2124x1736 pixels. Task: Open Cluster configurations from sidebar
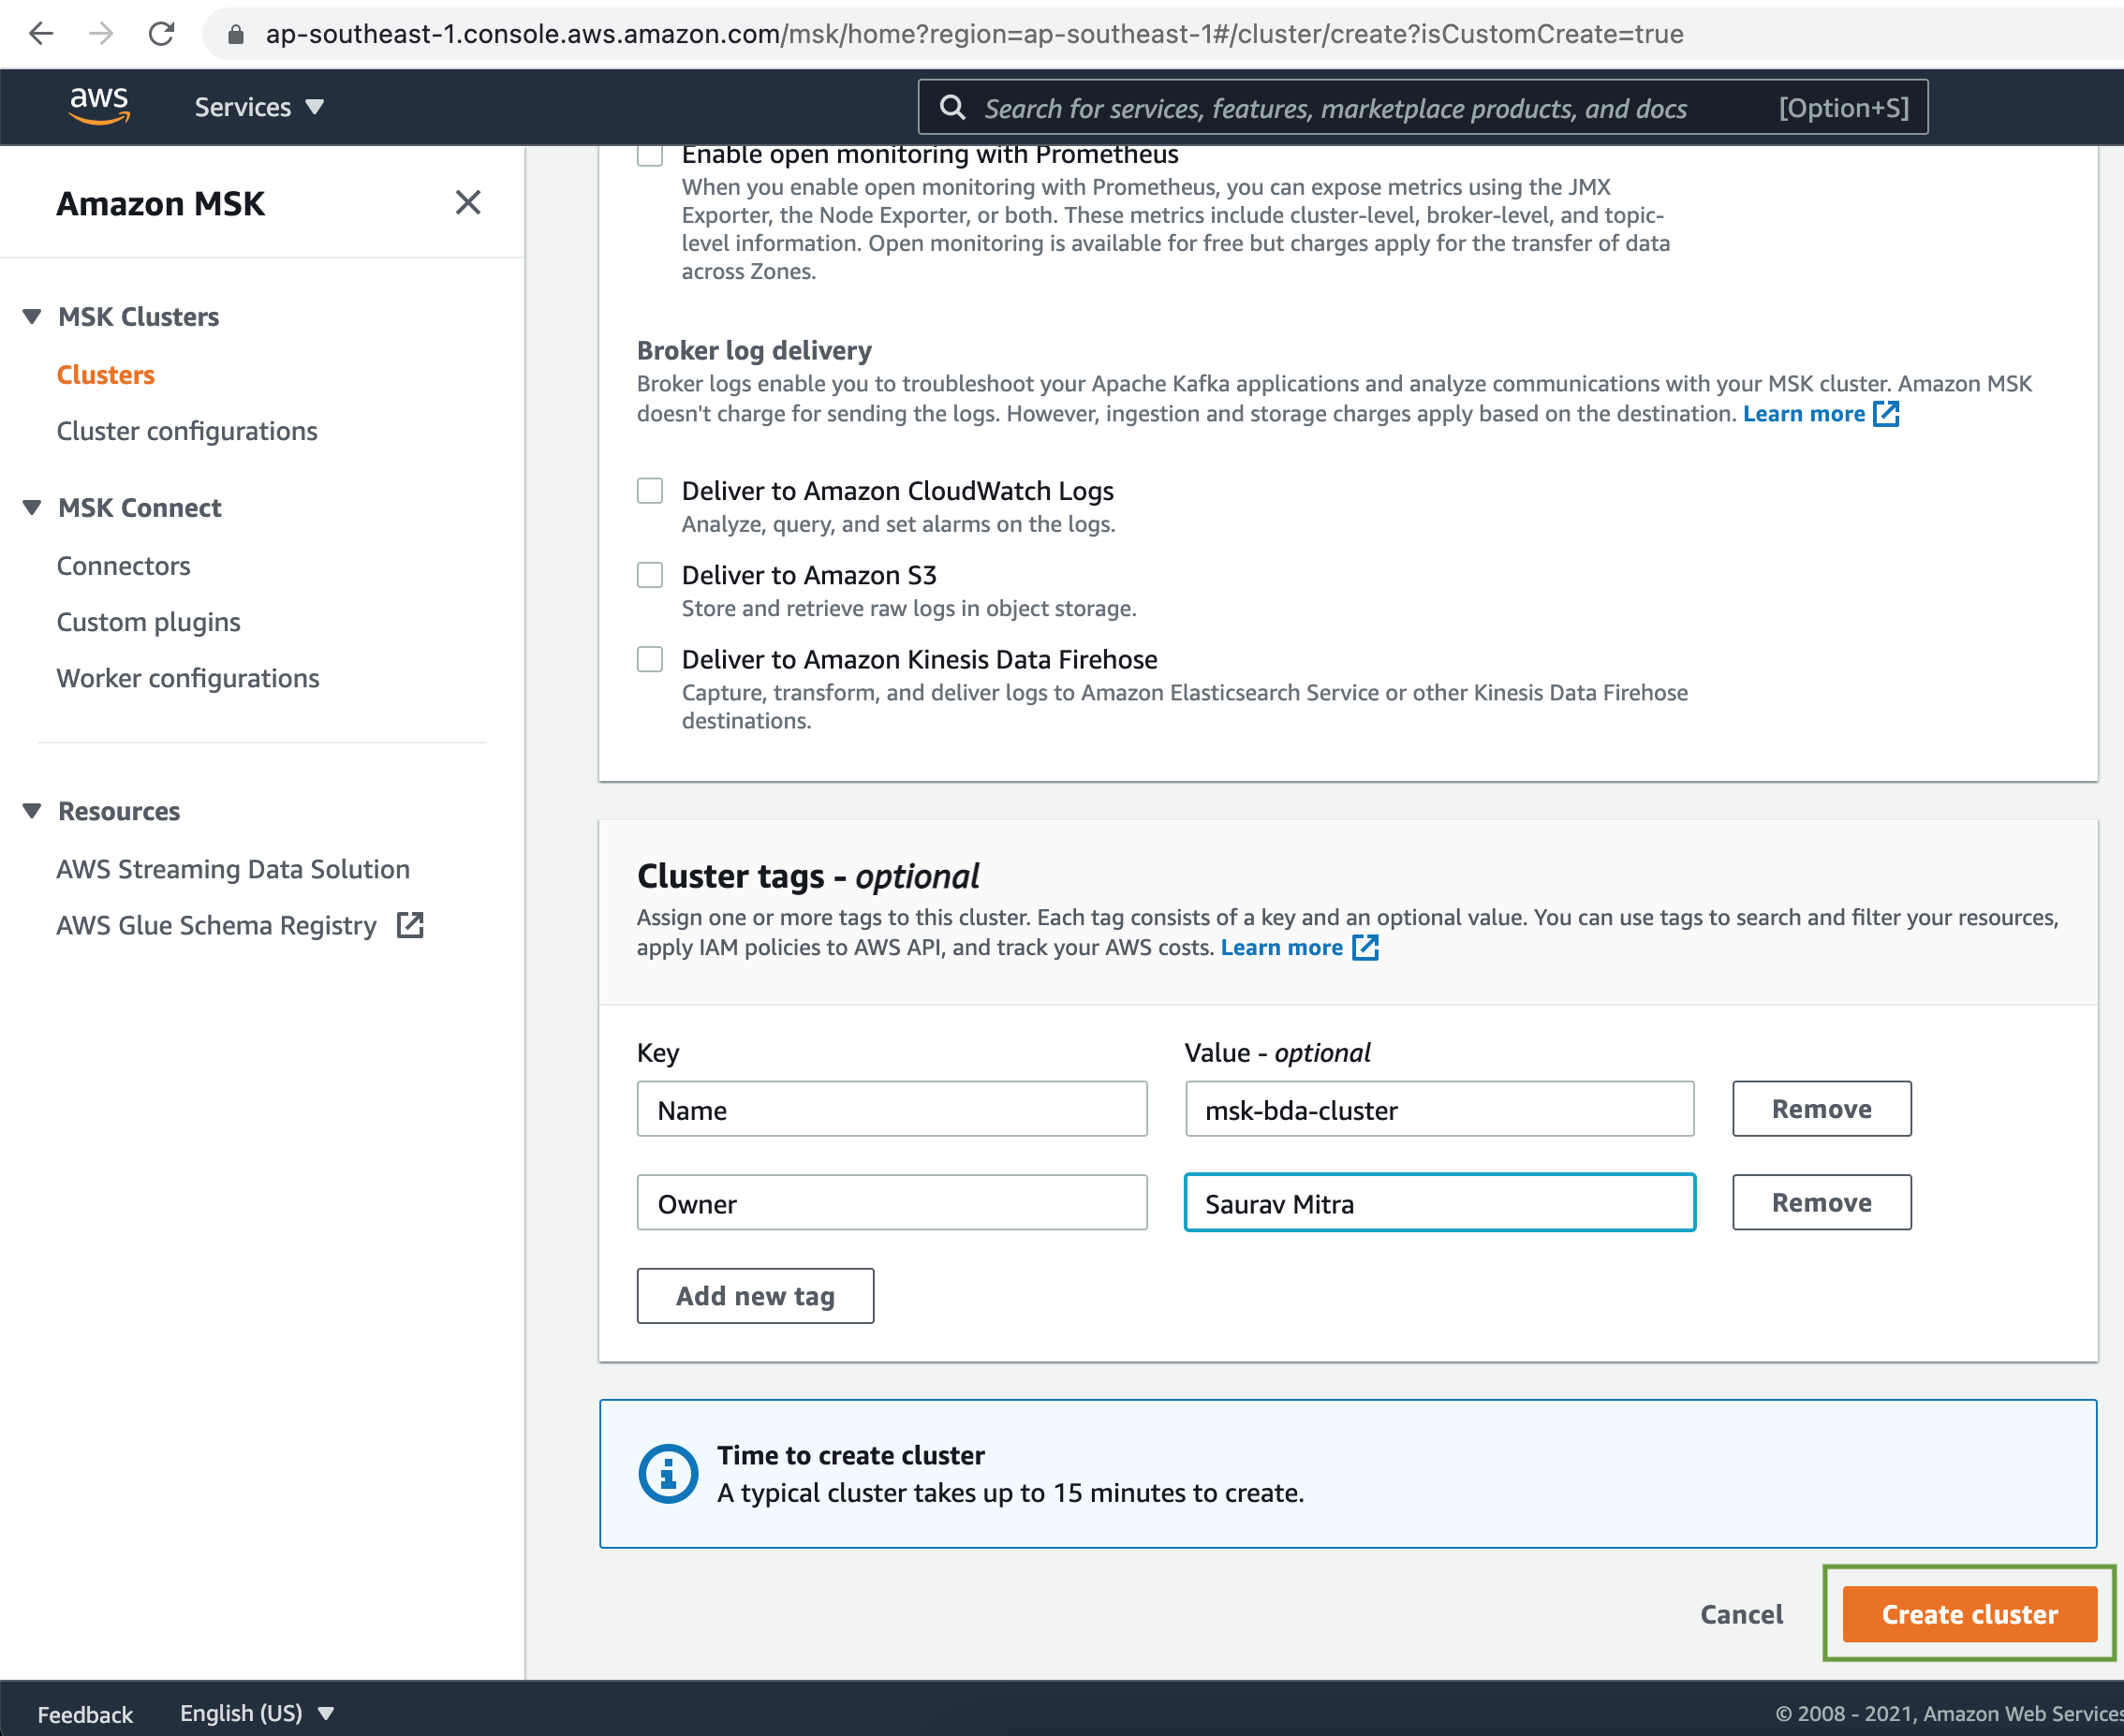[185, 431]
